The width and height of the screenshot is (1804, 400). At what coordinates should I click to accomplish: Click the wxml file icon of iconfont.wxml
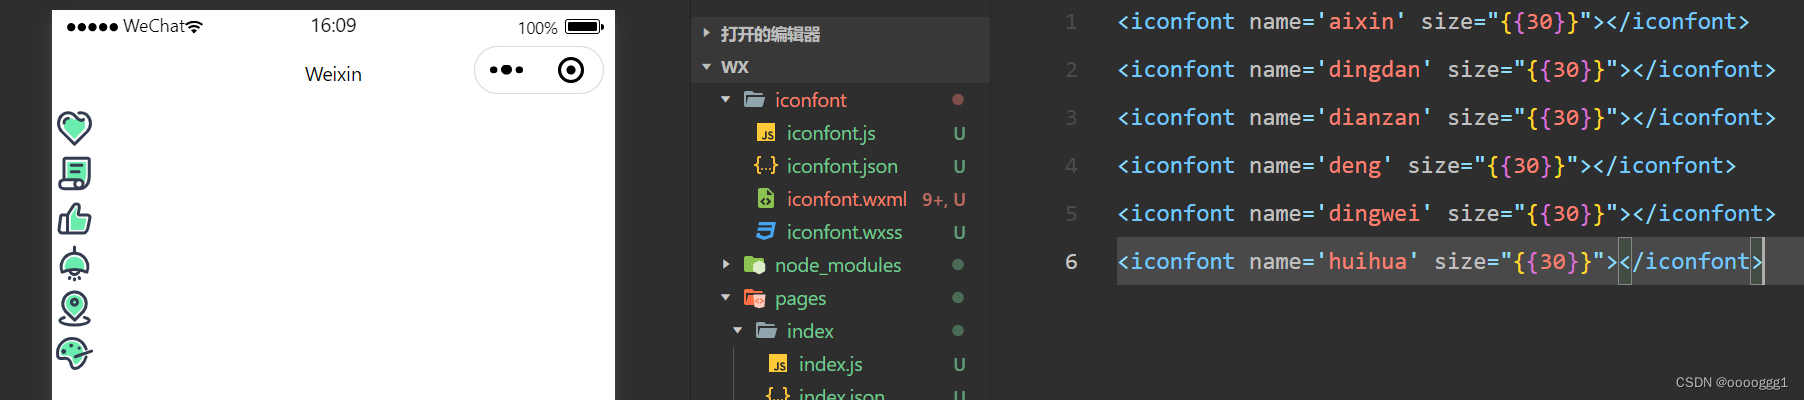(x=766, y=199)
